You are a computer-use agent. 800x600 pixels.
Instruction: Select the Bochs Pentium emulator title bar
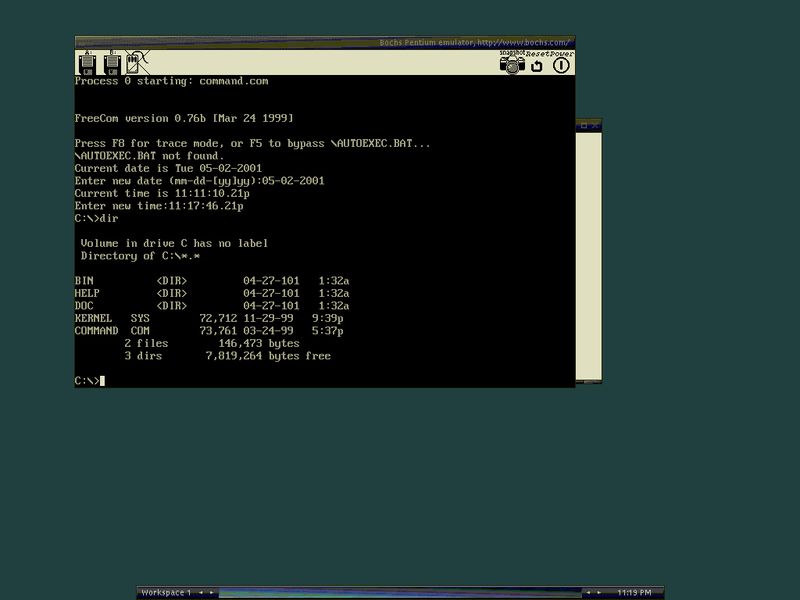pos(325,42)
